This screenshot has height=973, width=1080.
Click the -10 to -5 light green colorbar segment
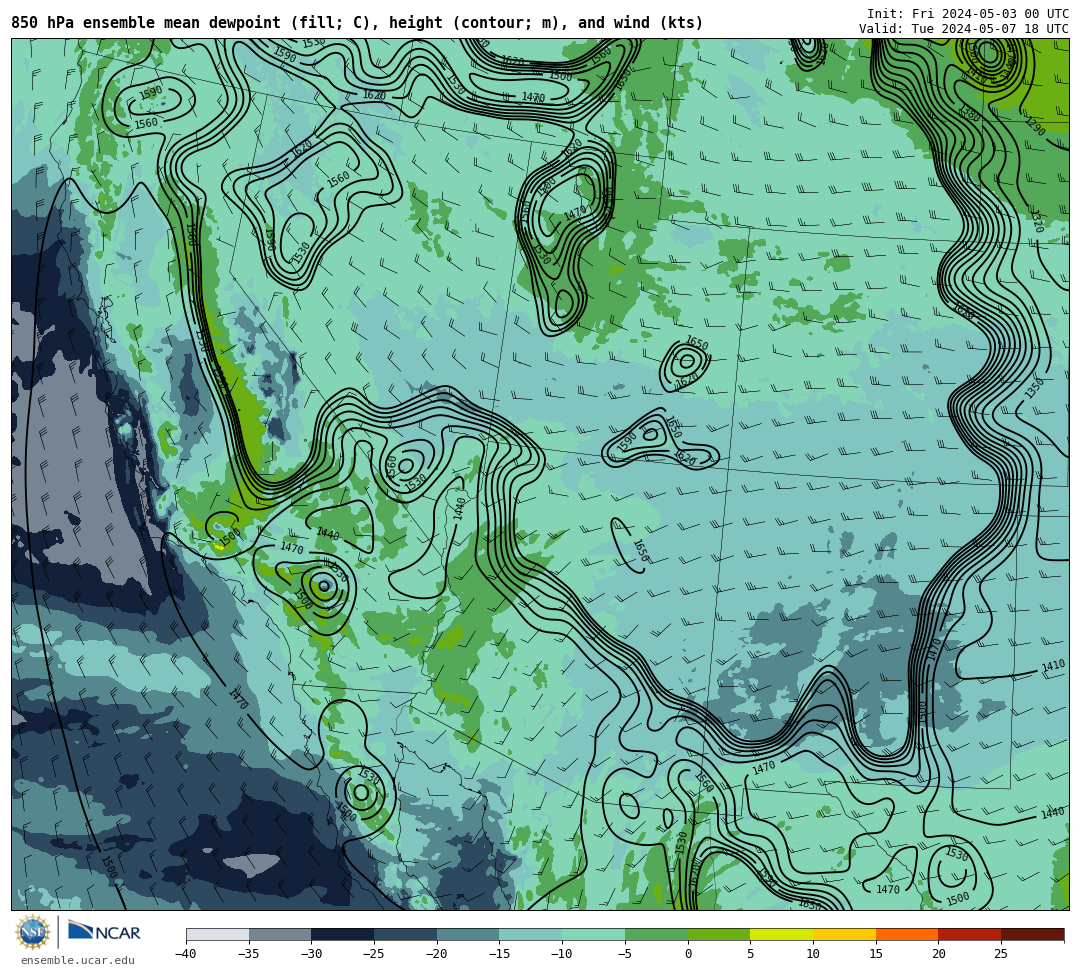(594, 934)
